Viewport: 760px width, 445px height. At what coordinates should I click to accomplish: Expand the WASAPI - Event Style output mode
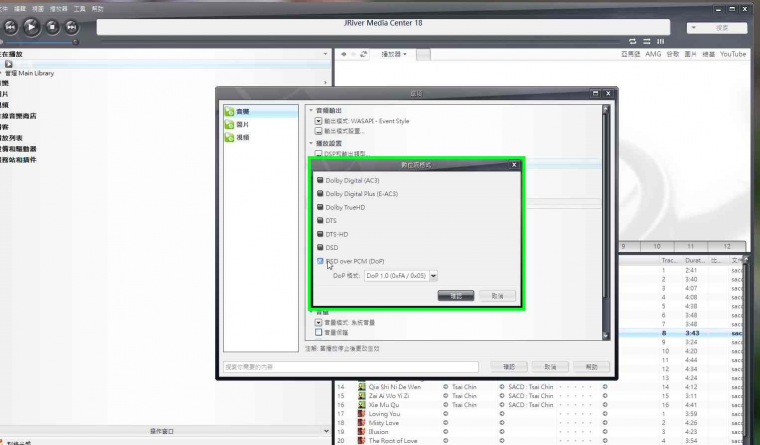point(318,121)
